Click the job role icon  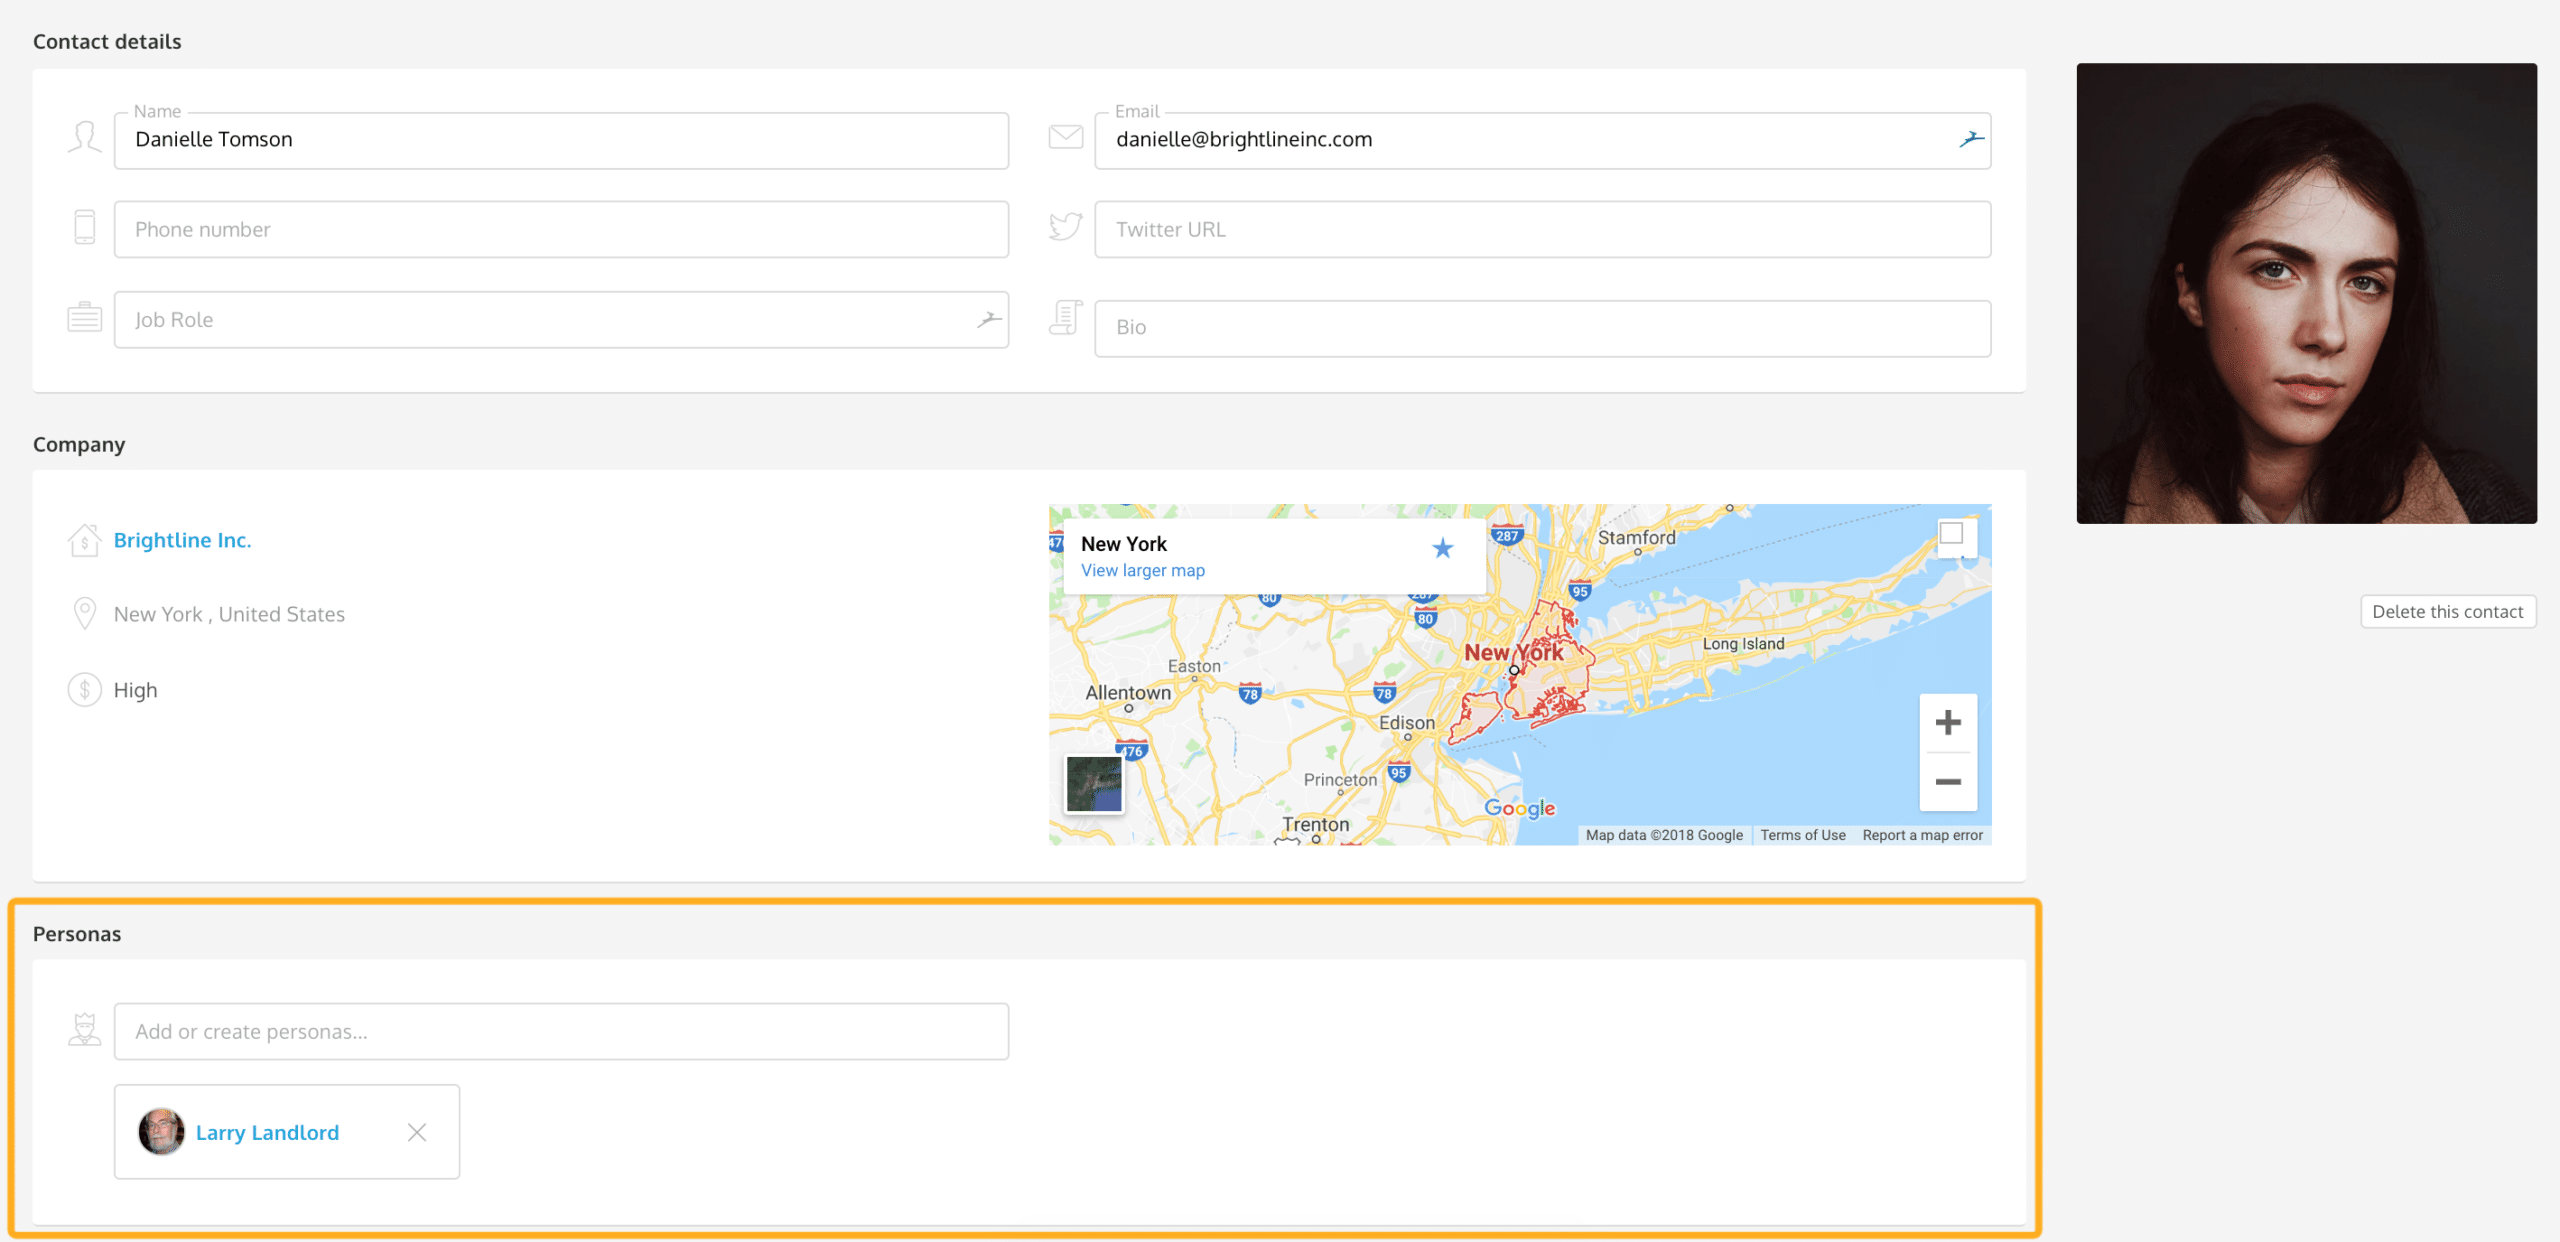(x=83, y=317)
